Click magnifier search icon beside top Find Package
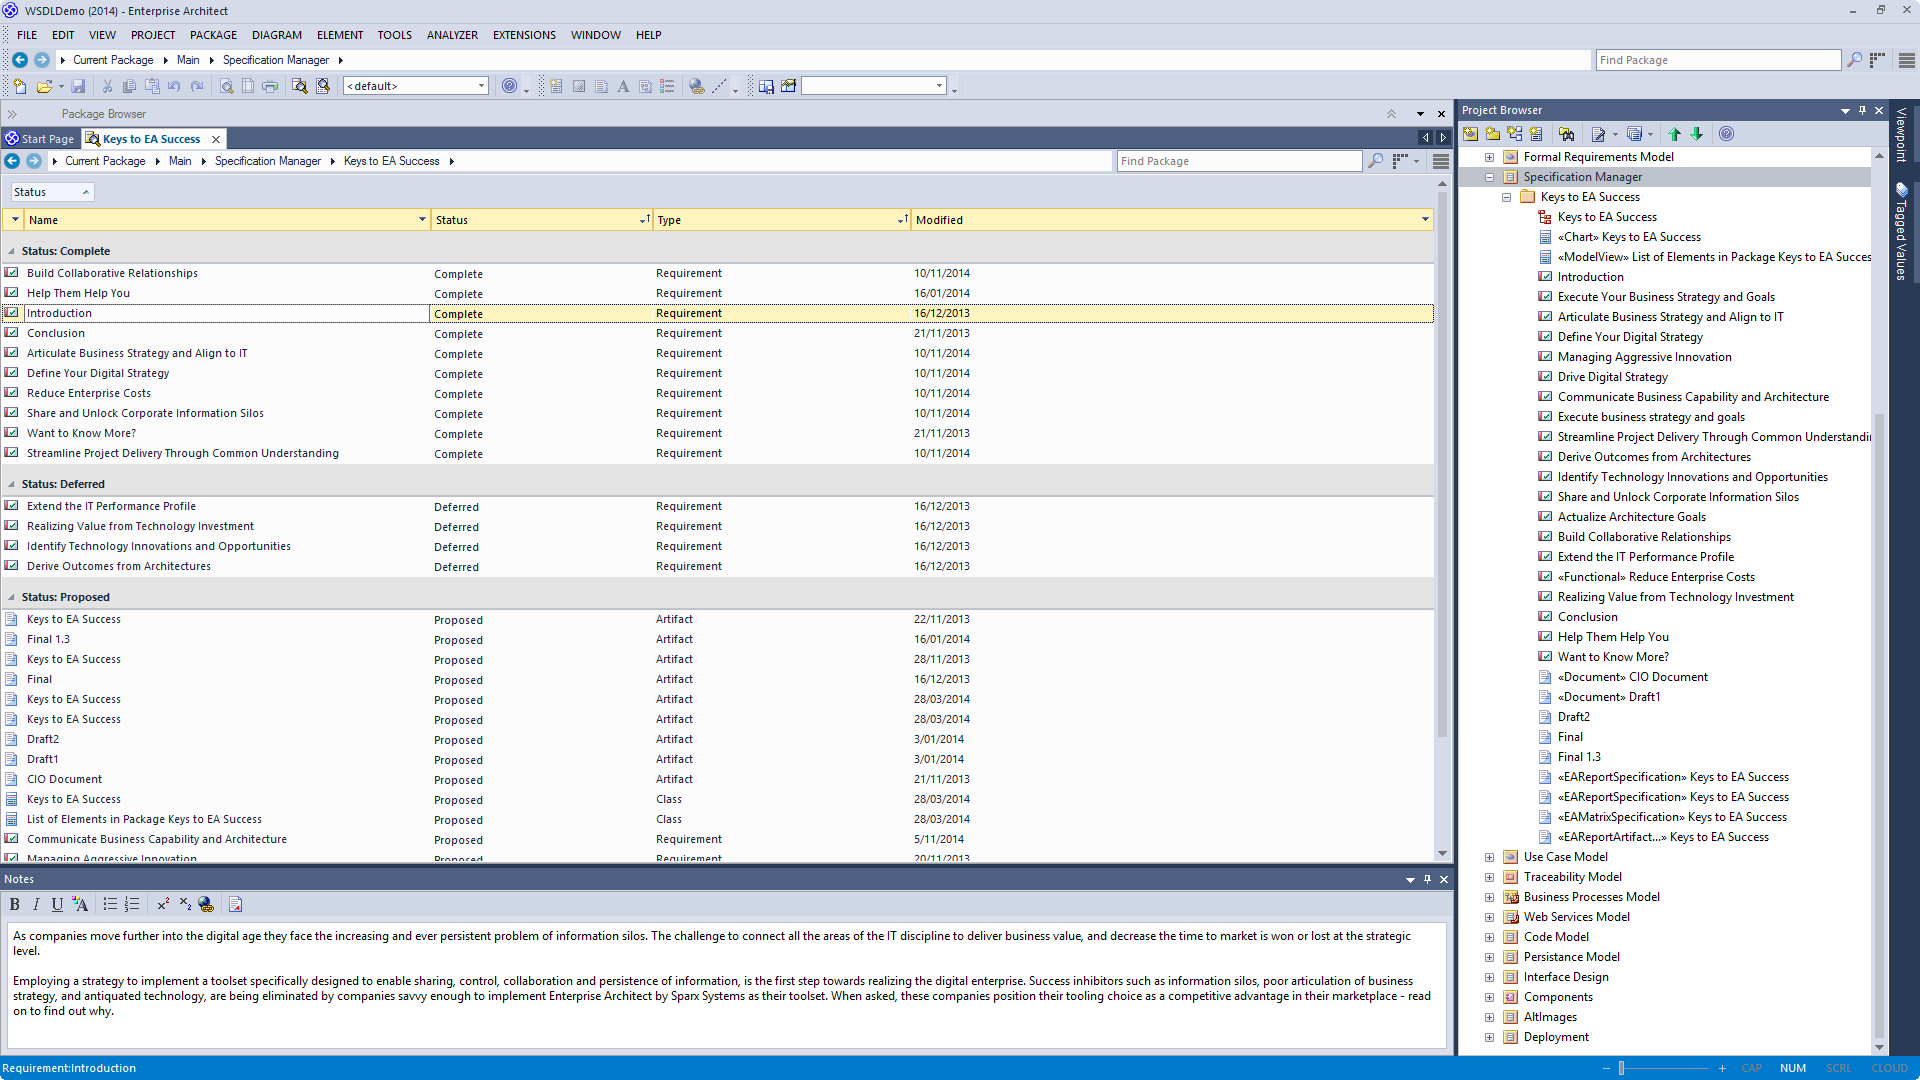This screenshot has width=1920, height=1080. point(1854,60)
